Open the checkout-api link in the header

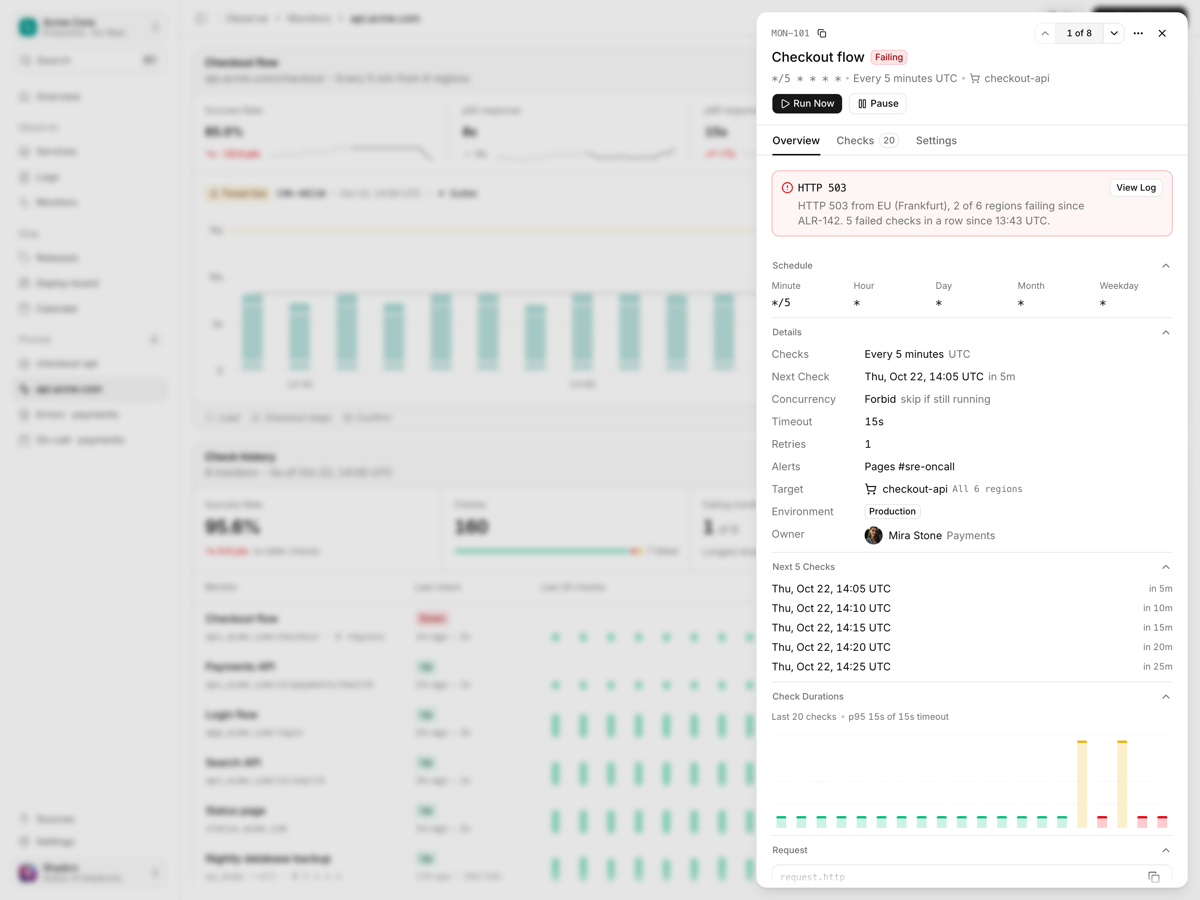pyautogui.click(x=1016, y=78)
